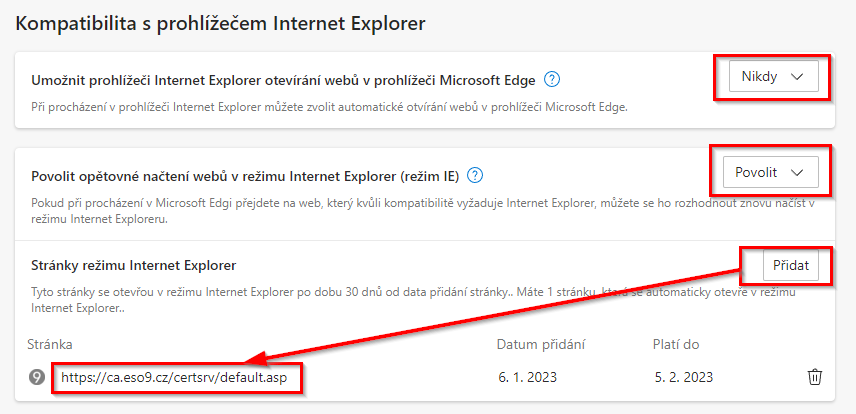
Task: Click the "Platí do" column header
Action: [x=676, y=345]
